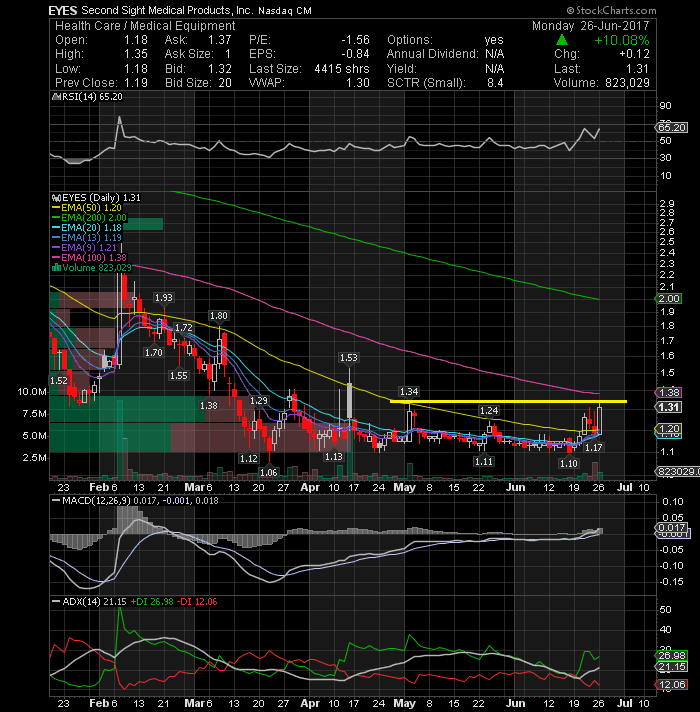Click the Bid Size value 20
The width and height of the screenshot is (700, 712).
pyautogui.click(x=225, y=83)
